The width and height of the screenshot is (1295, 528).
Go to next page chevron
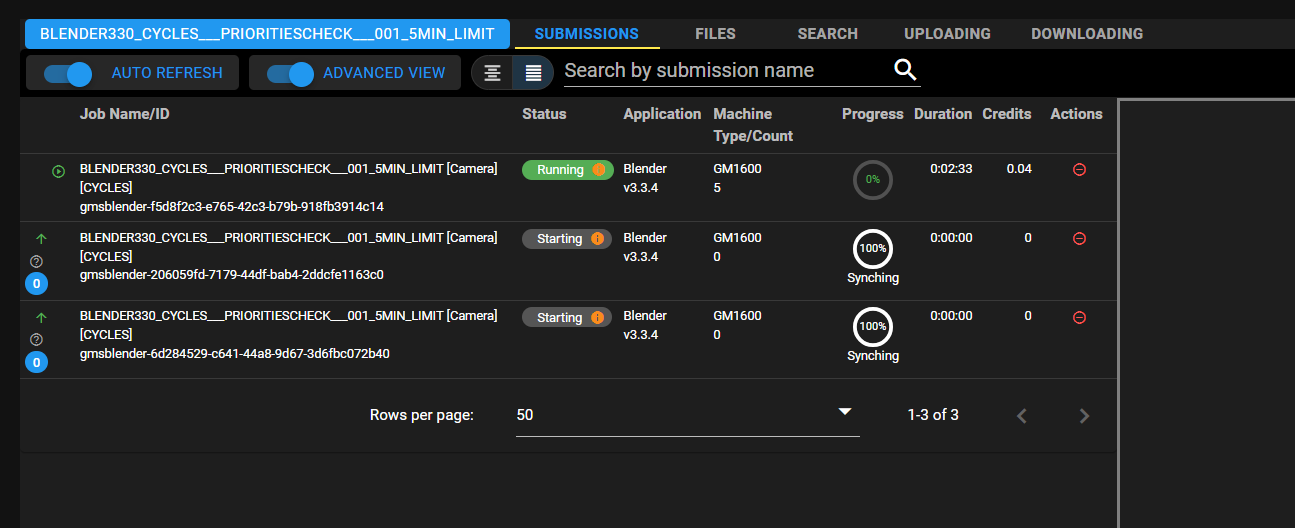tap(1084, 416)
